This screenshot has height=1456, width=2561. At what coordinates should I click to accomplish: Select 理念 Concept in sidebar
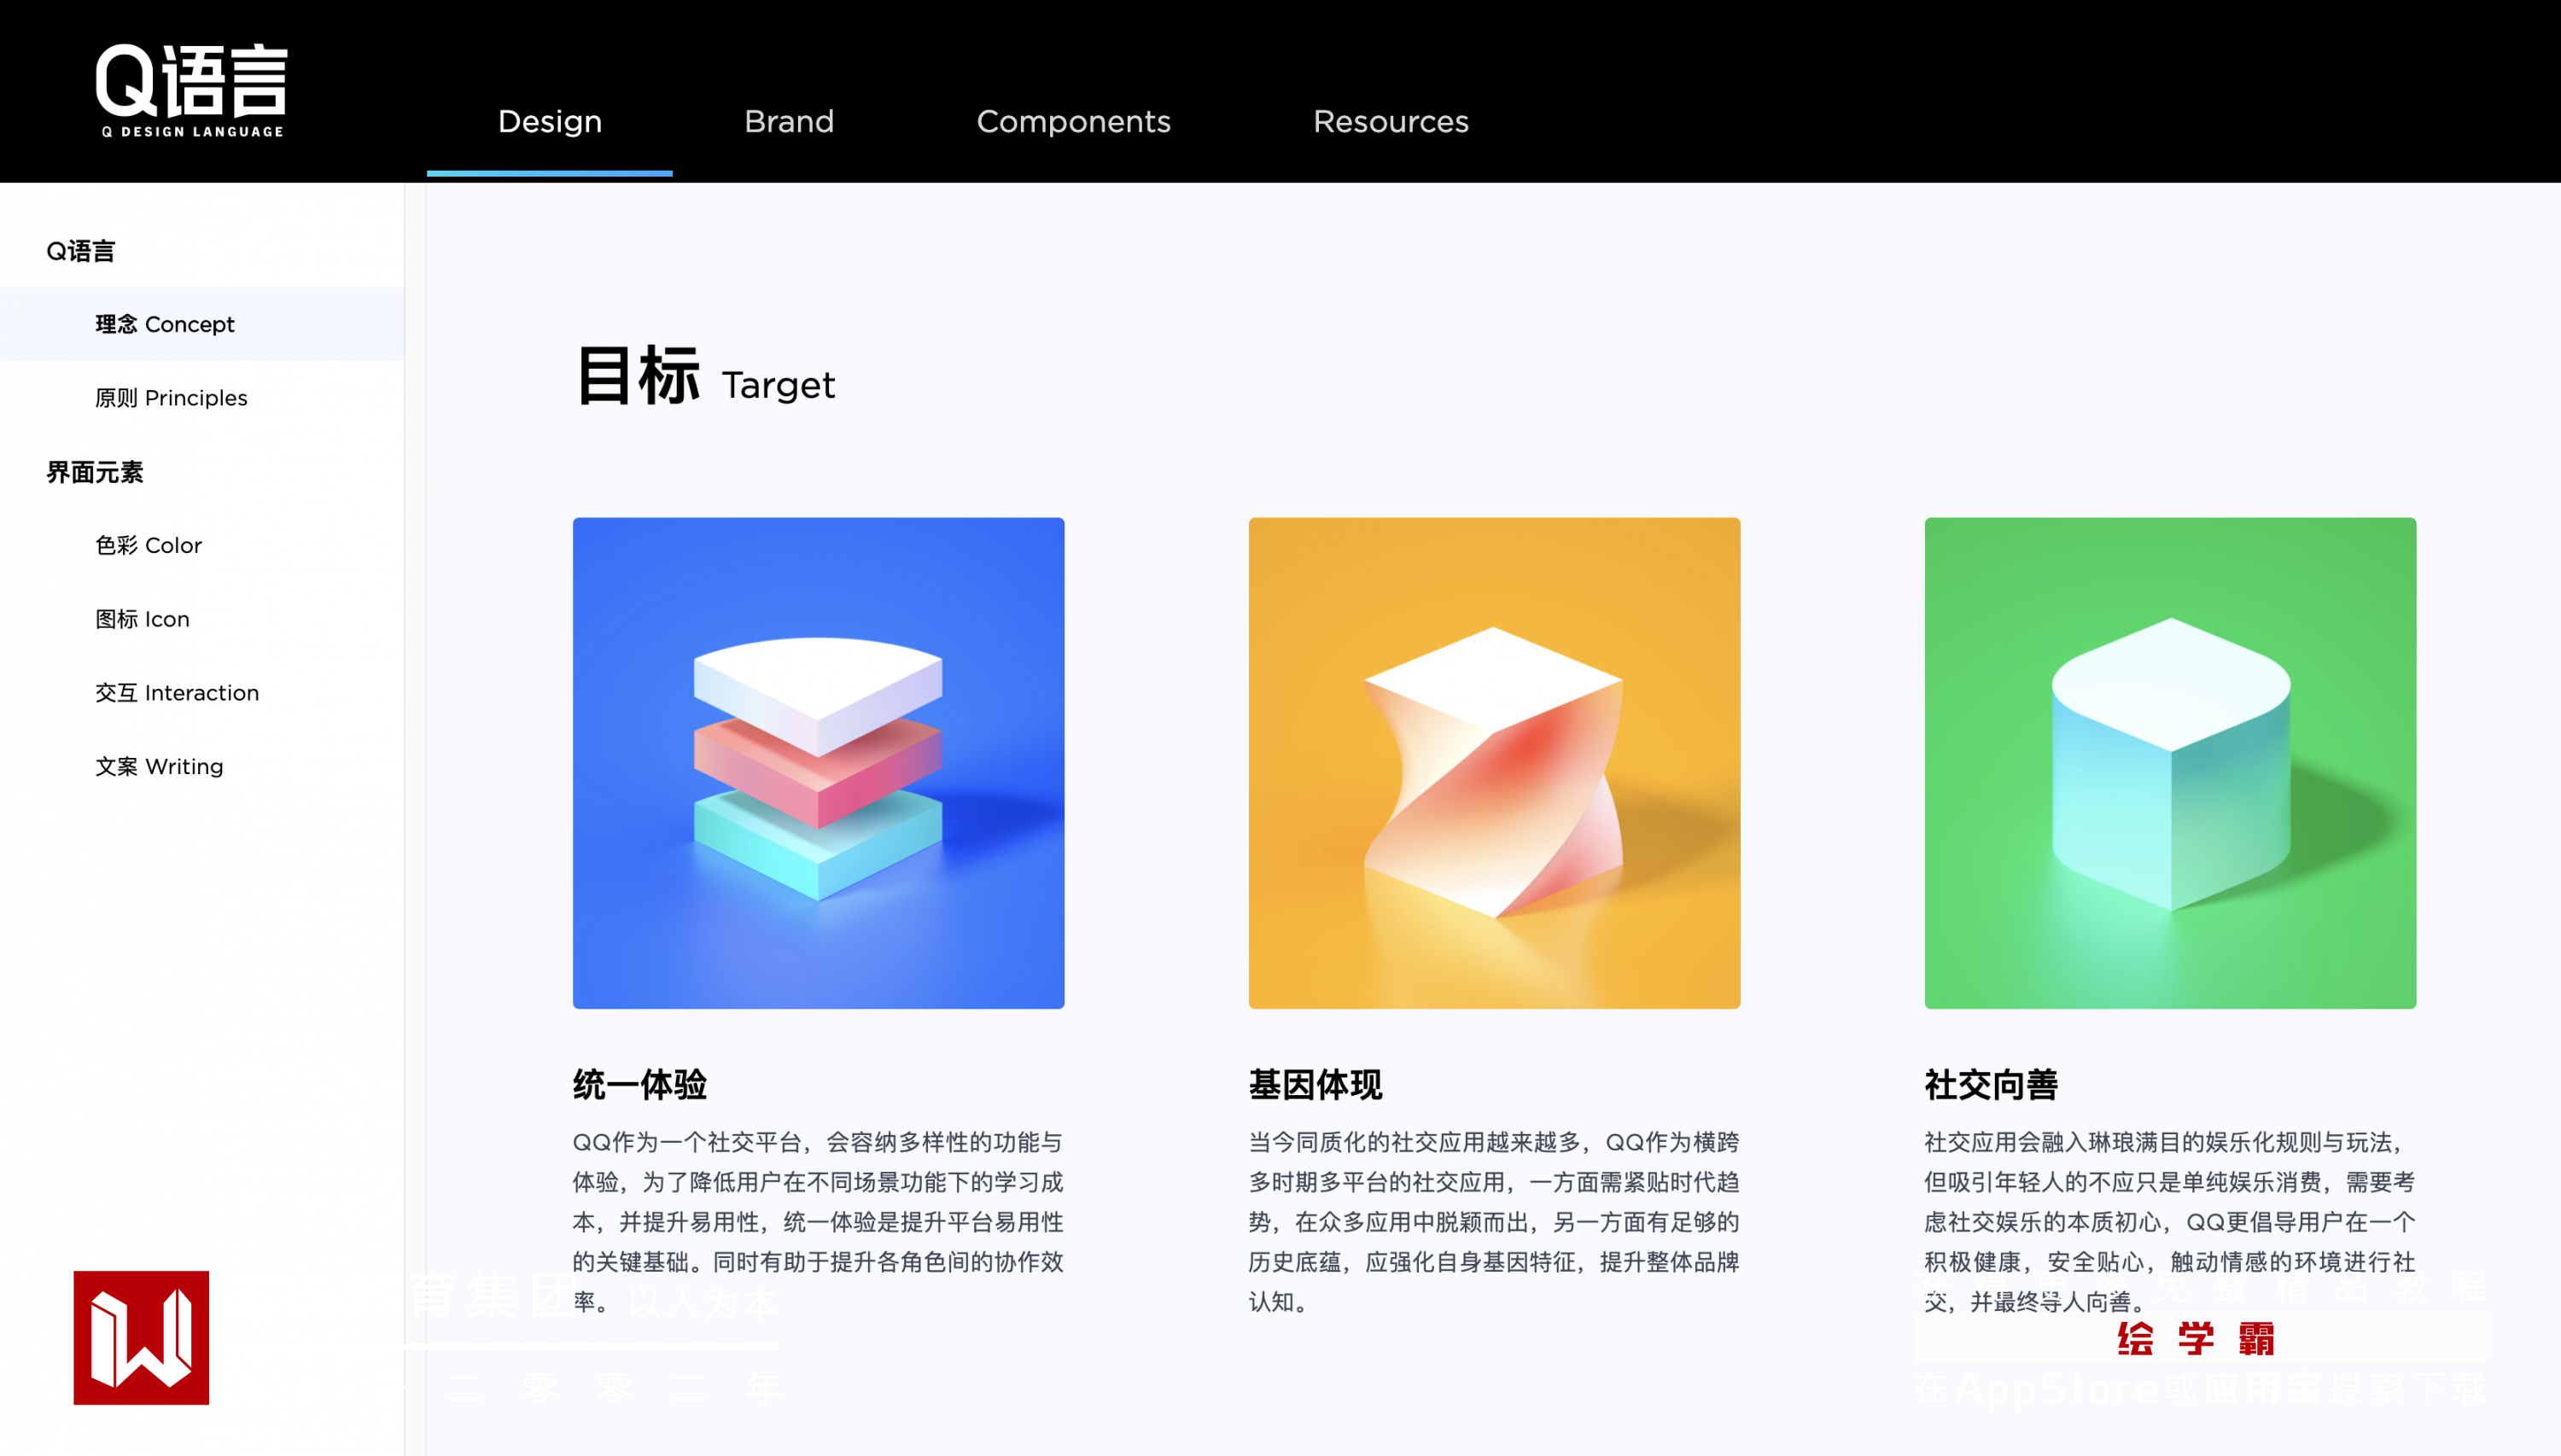pyautogui.click(x=165, y=324)
